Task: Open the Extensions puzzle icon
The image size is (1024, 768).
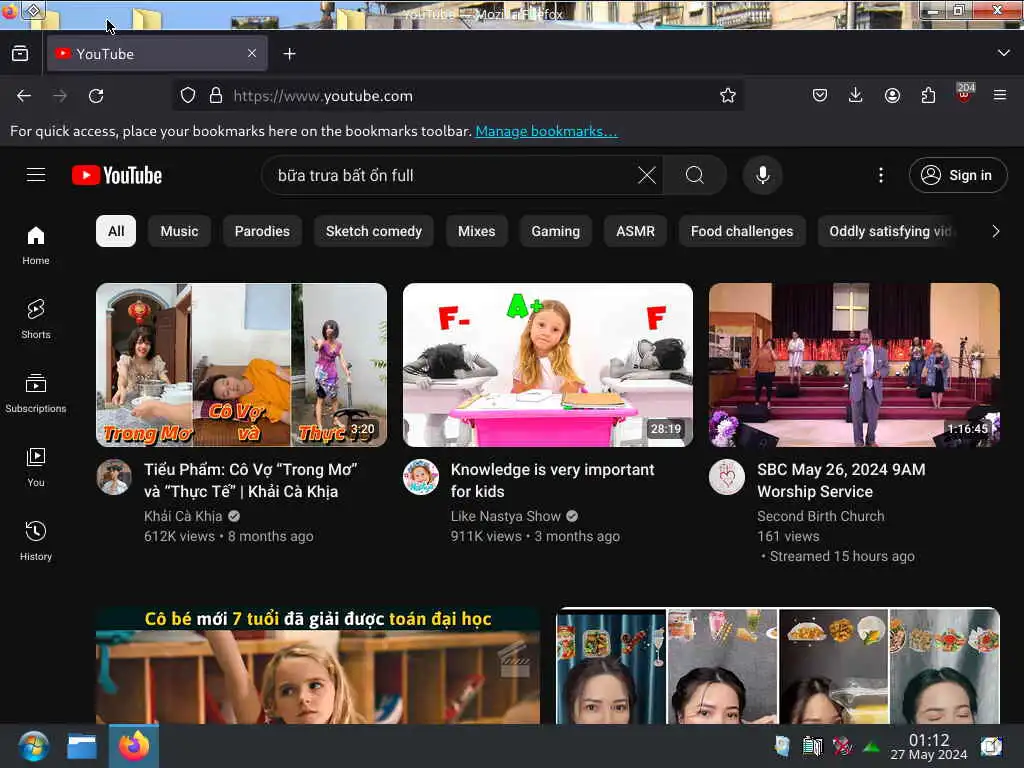Action: (928, 96)
